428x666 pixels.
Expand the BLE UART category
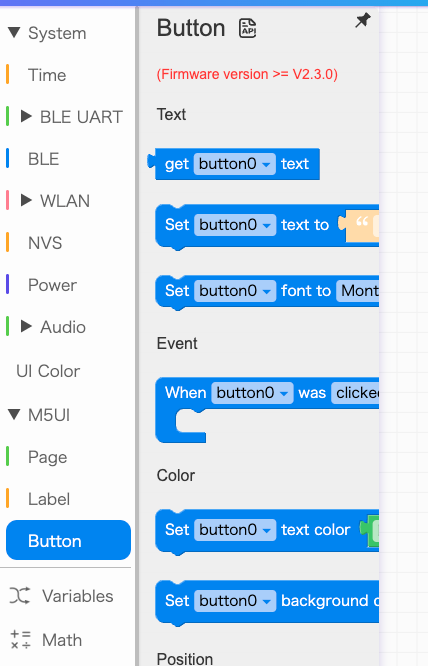coord(26,116)
